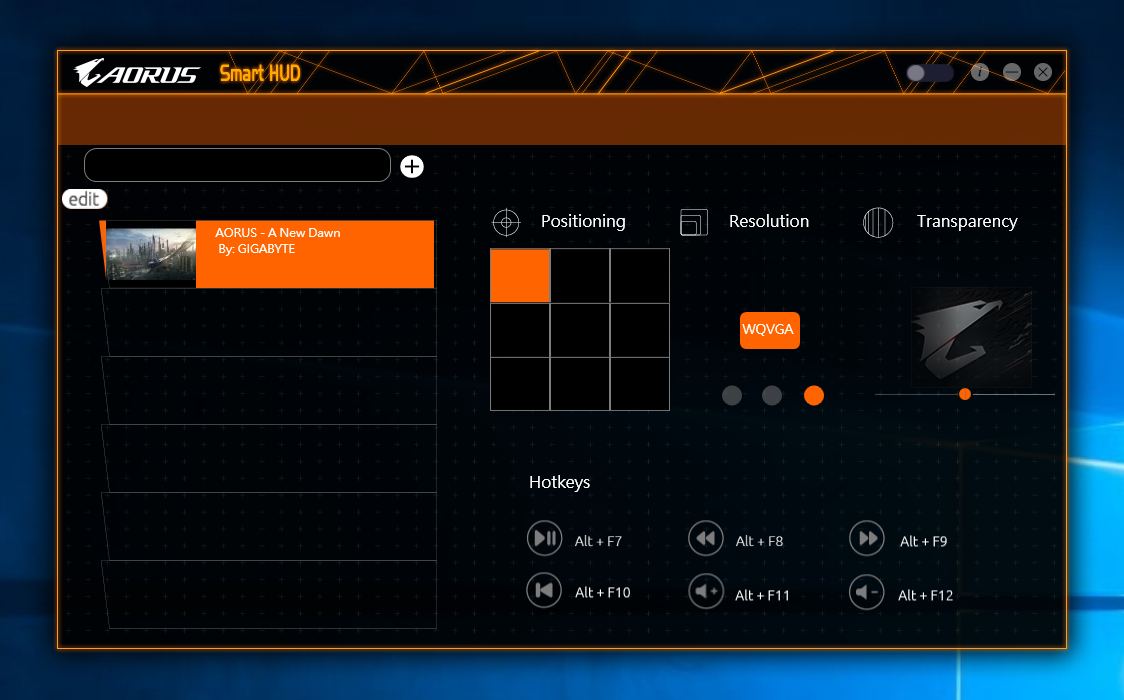This screenshot has width=1124, height=700.
Task: Toggle the Smart HUD power switch
Action: click(x=930, y=73)
